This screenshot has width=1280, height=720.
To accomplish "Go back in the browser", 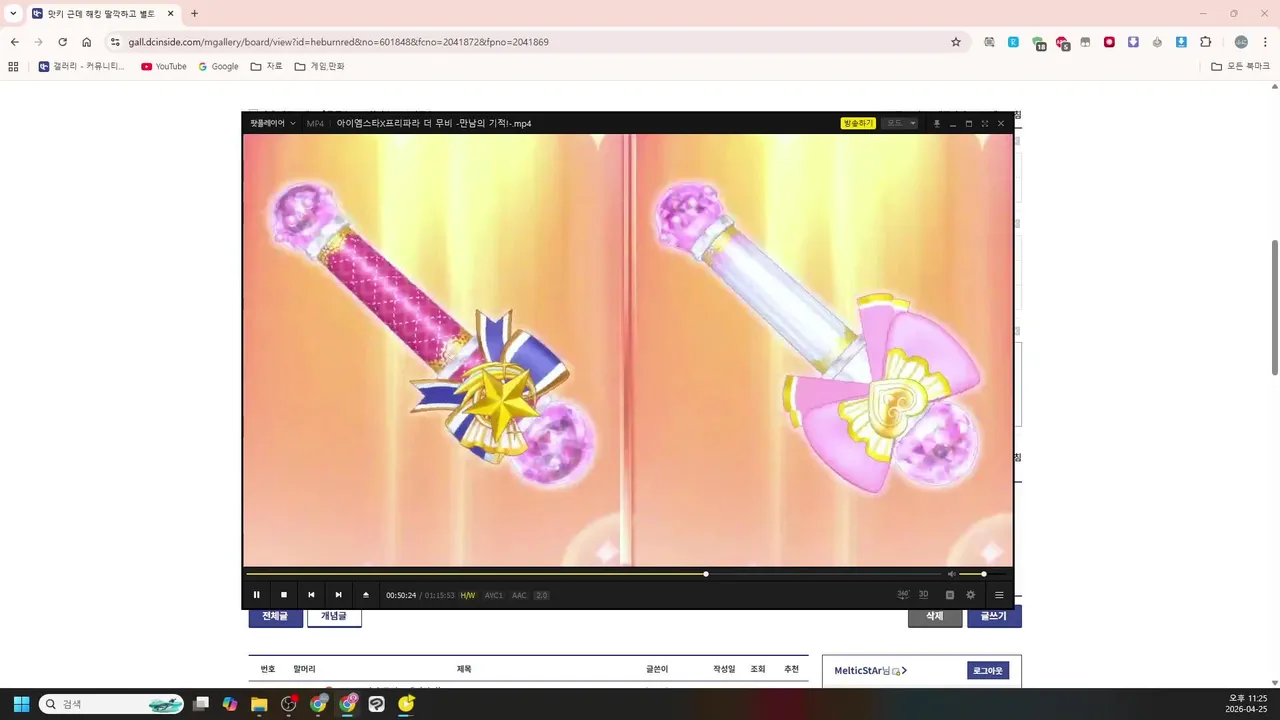I will click(x=14, y=42).
